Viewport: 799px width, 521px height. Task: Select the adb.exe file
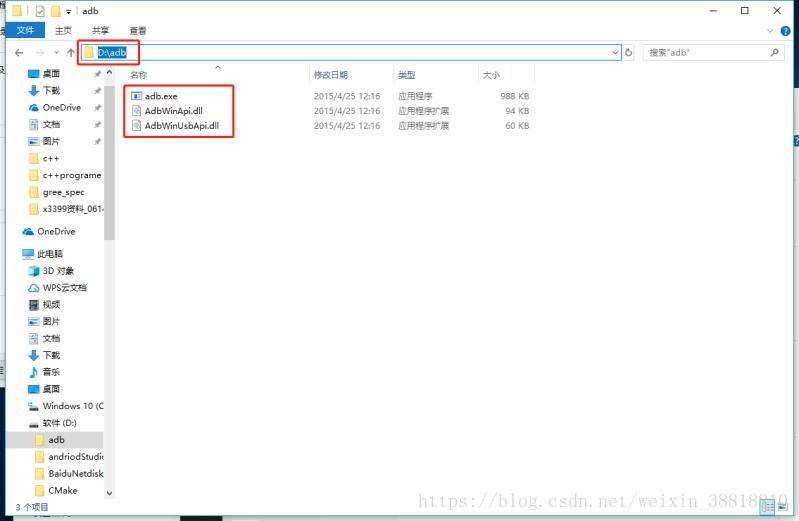(x=161, y=96)
